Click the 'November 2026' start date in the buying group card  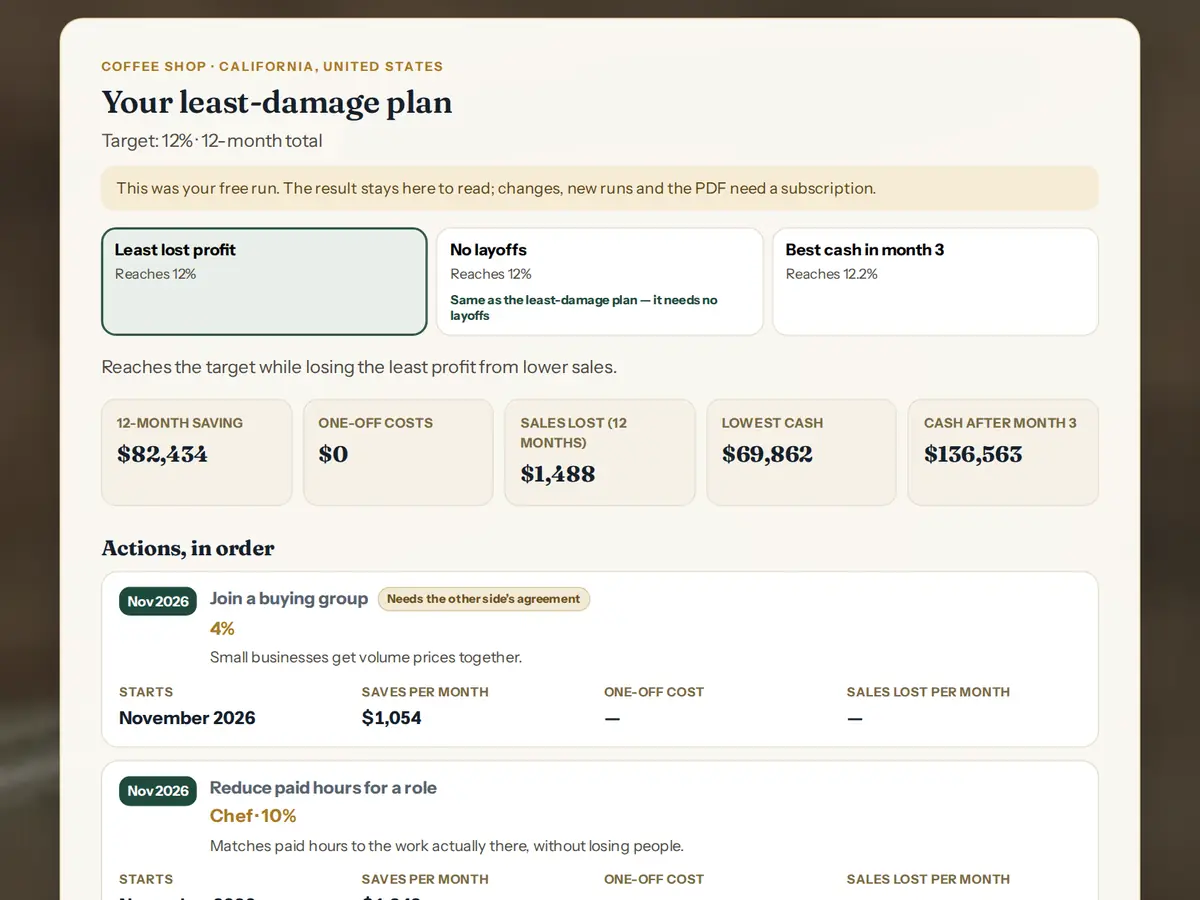tap(187, 718)
